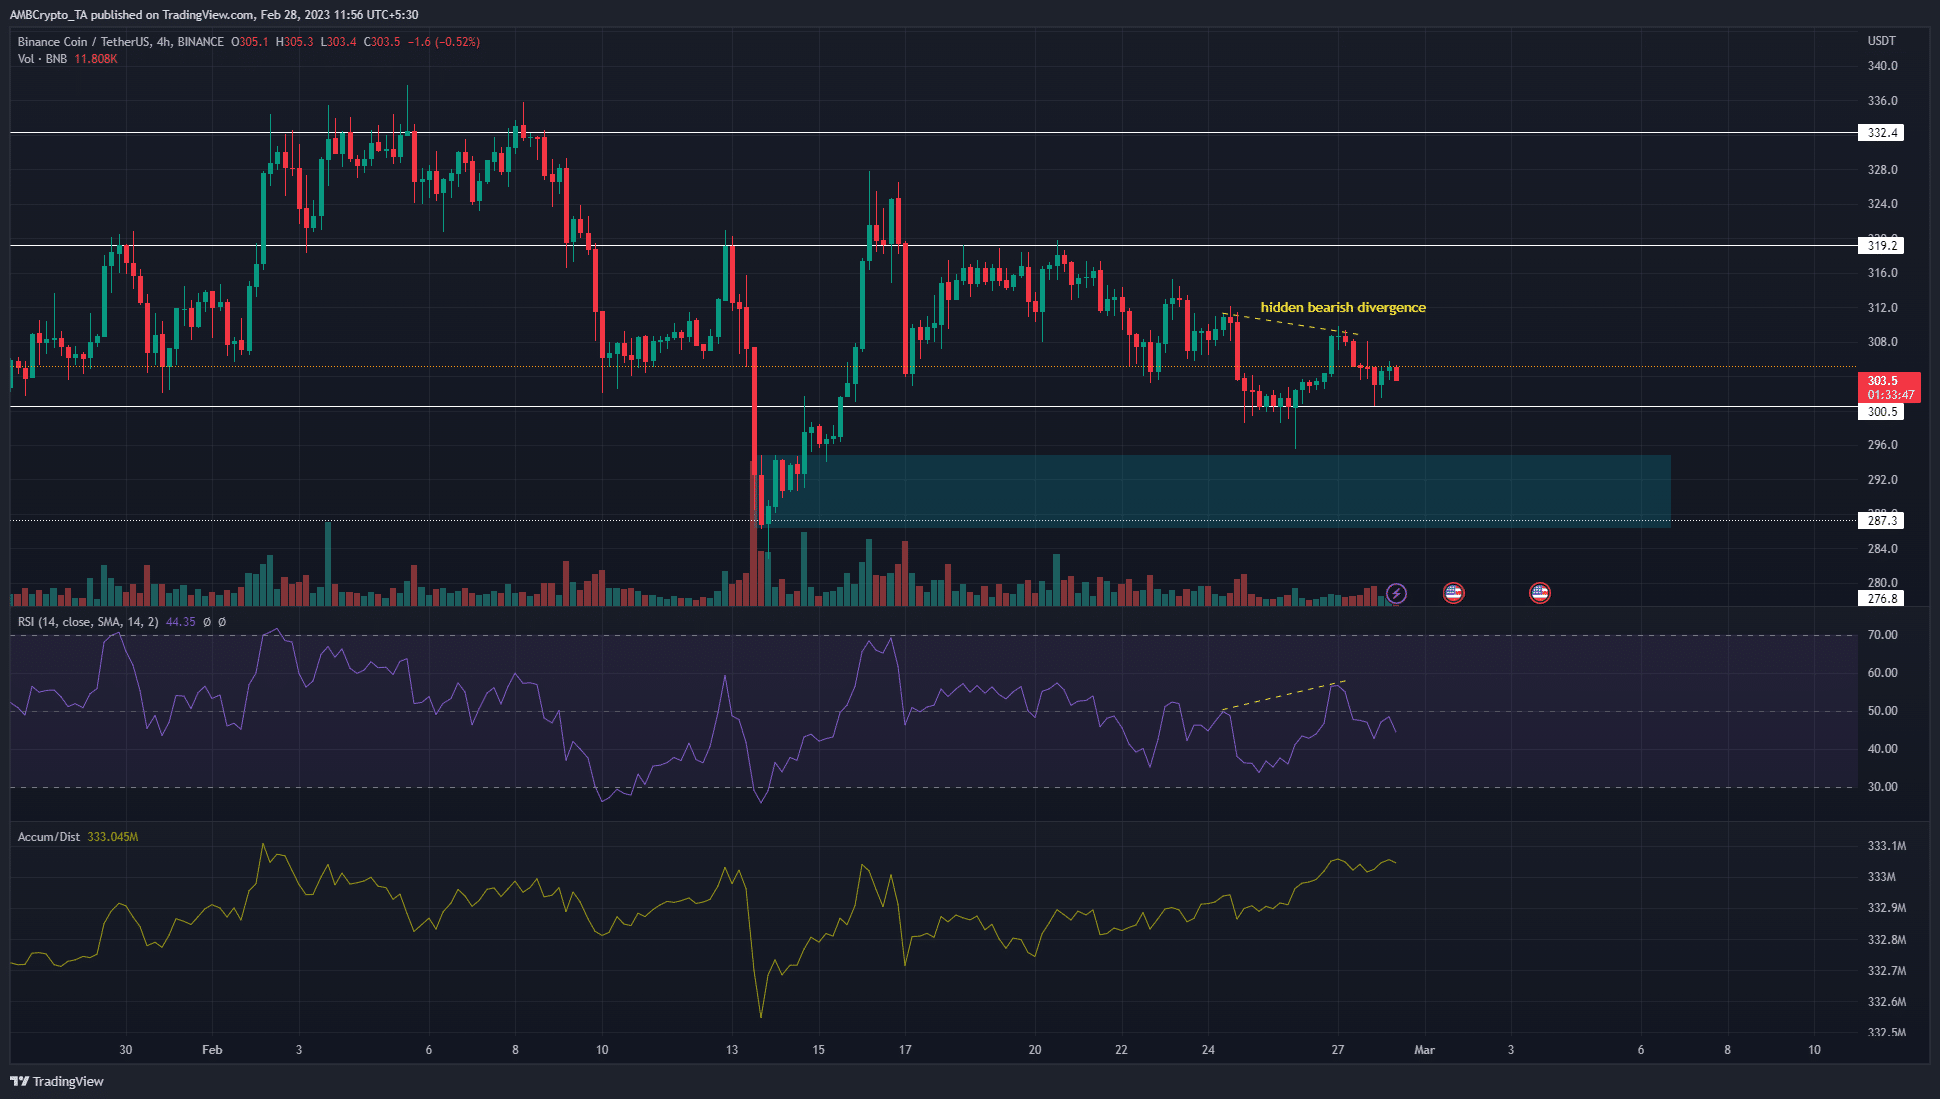Click the Feb label on time axis
Image resolution: width=1940 pixels, height=1099 pixels.
pyautogui.click(x=212, y=1050)
